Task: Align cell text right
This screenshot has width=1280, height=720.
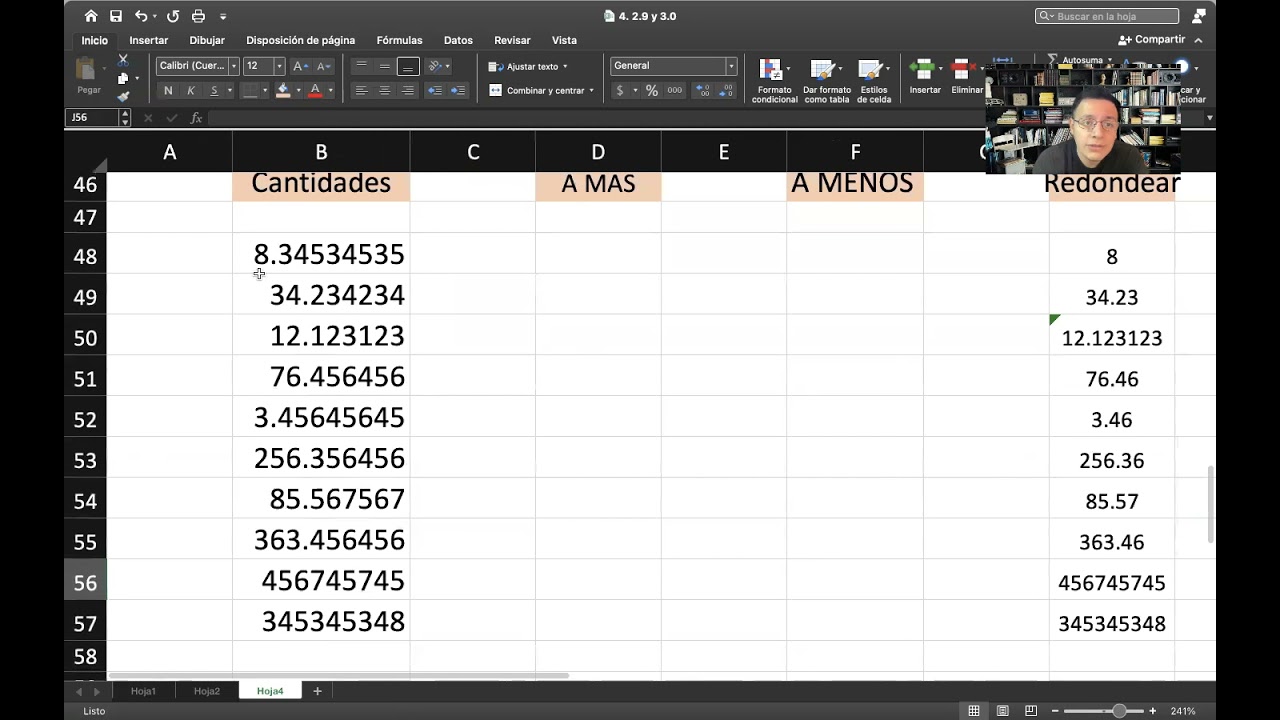Action: point(407,91)
